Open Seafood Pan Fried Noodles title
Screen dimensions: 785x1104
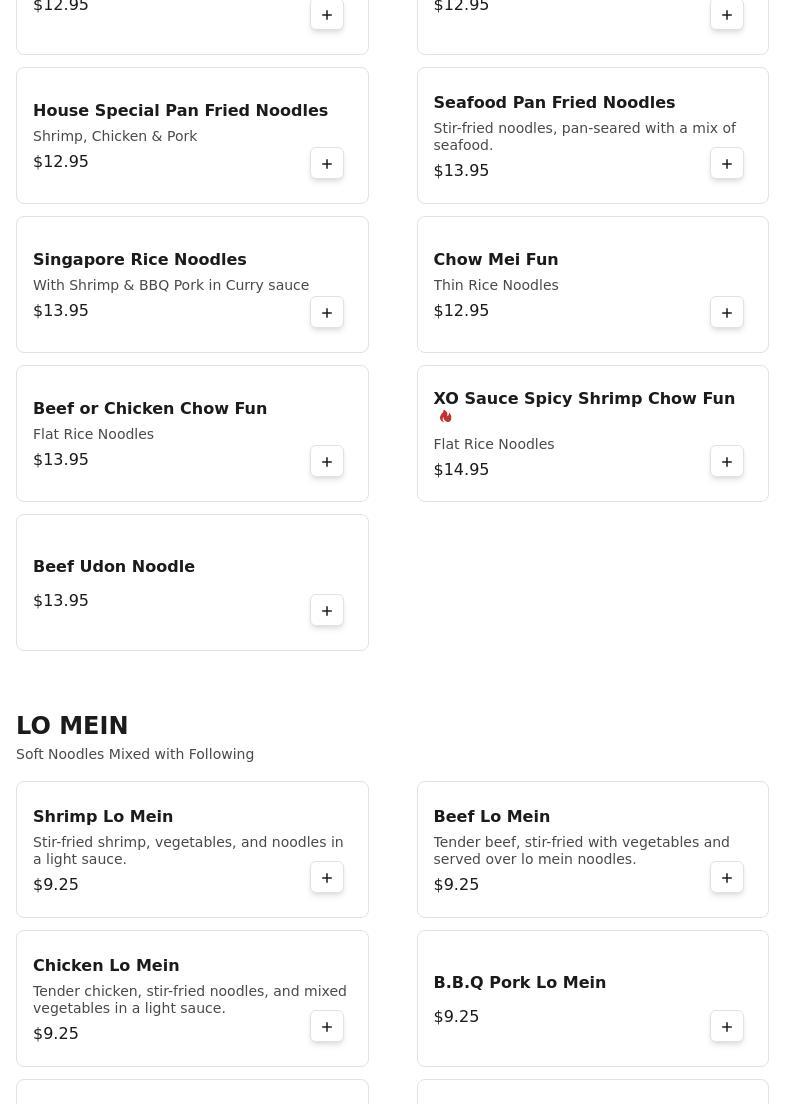coord(554,102)
